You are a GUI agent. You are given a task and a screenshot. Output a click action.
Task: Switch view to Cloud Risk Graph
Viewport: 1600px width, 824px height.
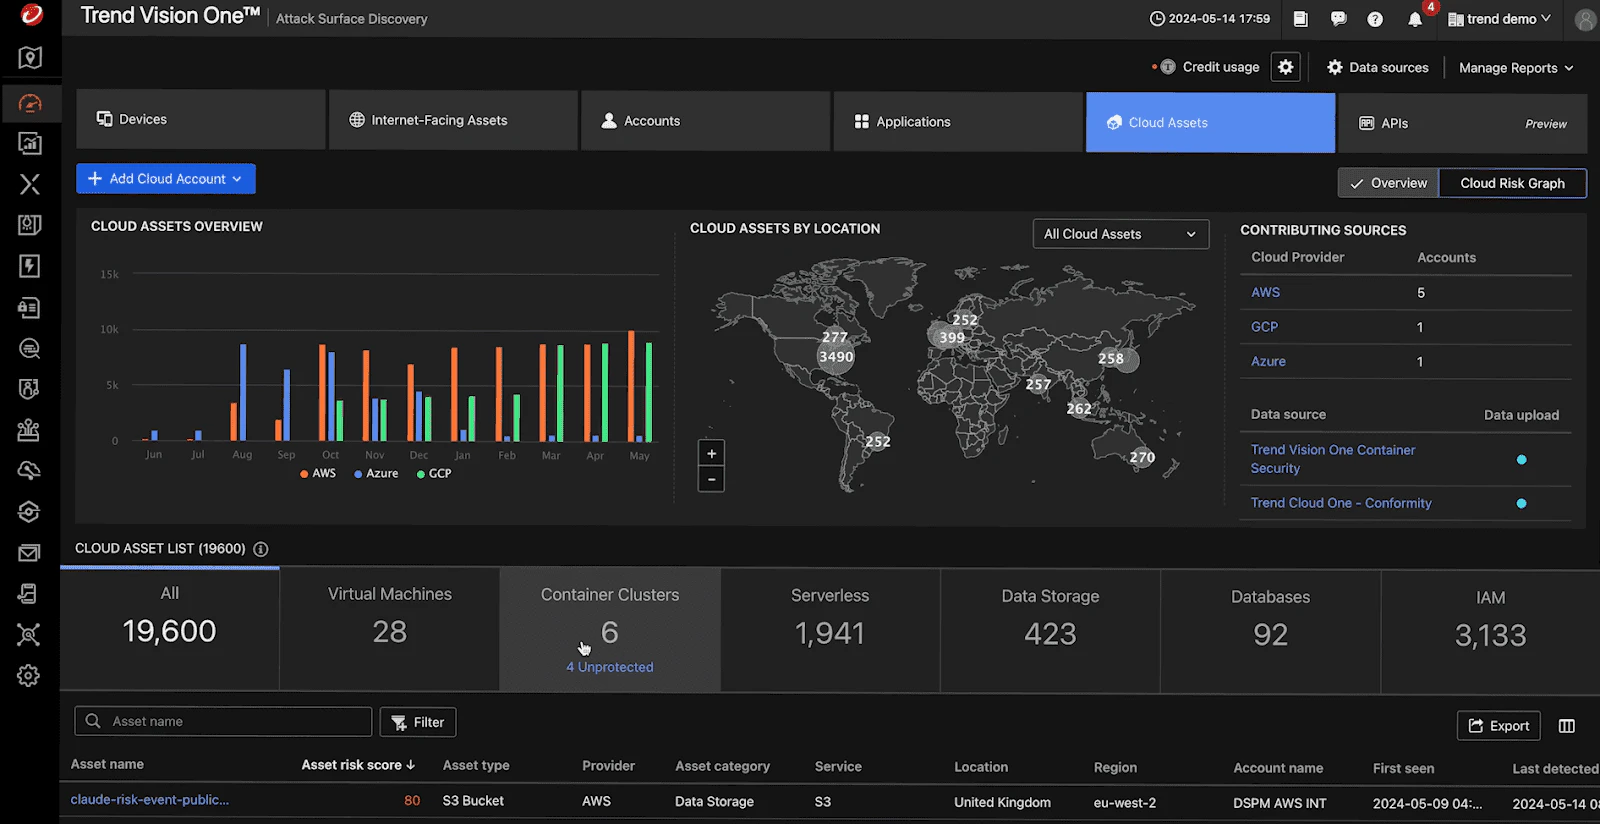click(1512, 183)
